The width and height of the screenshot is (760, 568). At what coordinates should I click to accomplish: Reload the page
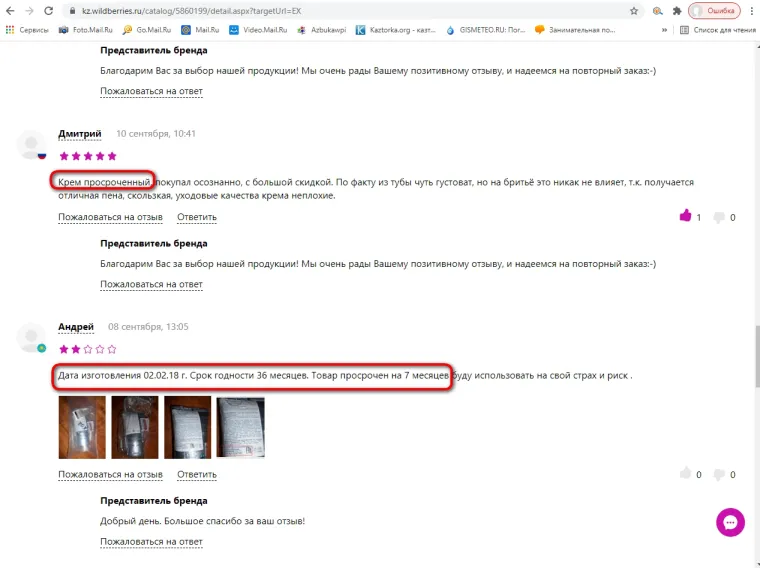[48, 11]
